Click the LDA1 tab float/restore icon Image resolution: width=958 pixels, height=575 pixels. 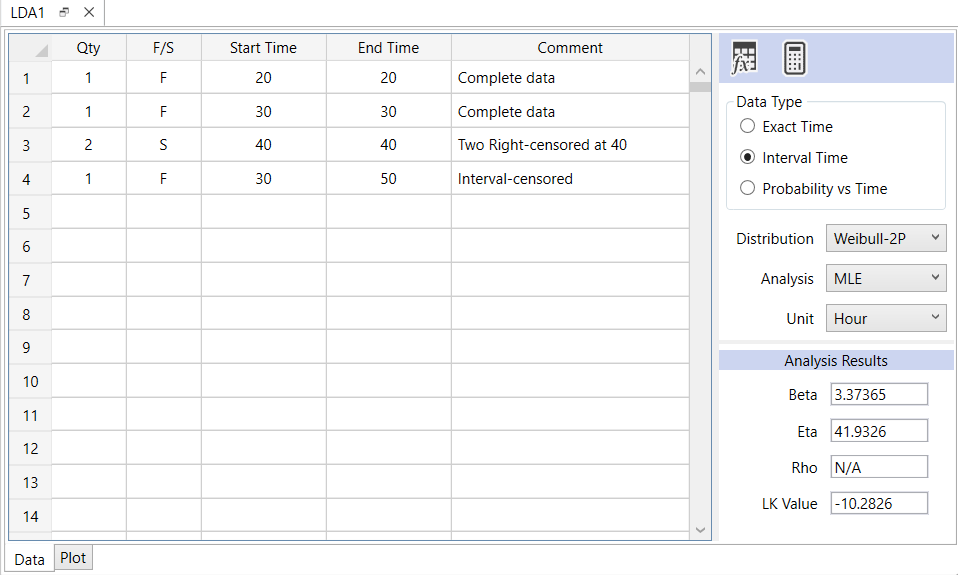click(x=64, y=12)
